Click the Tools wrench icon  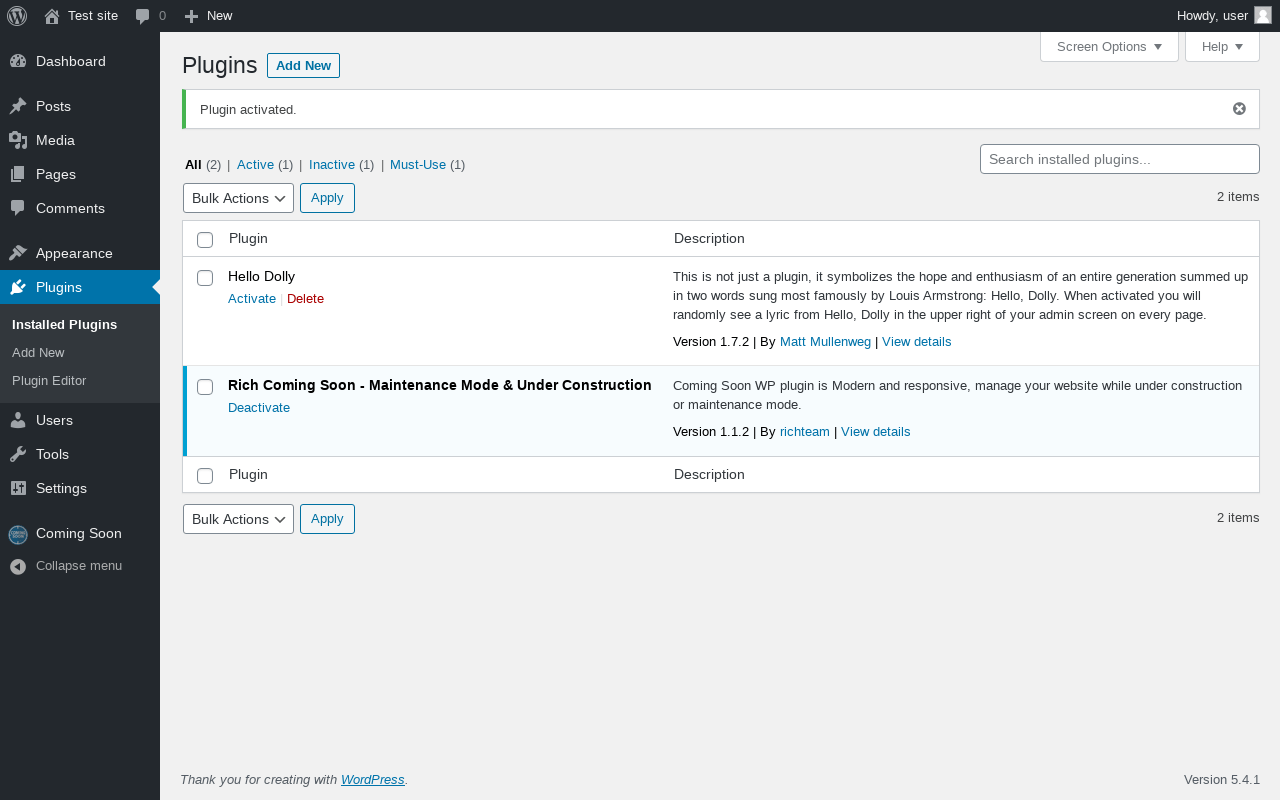tap(18, 454)
